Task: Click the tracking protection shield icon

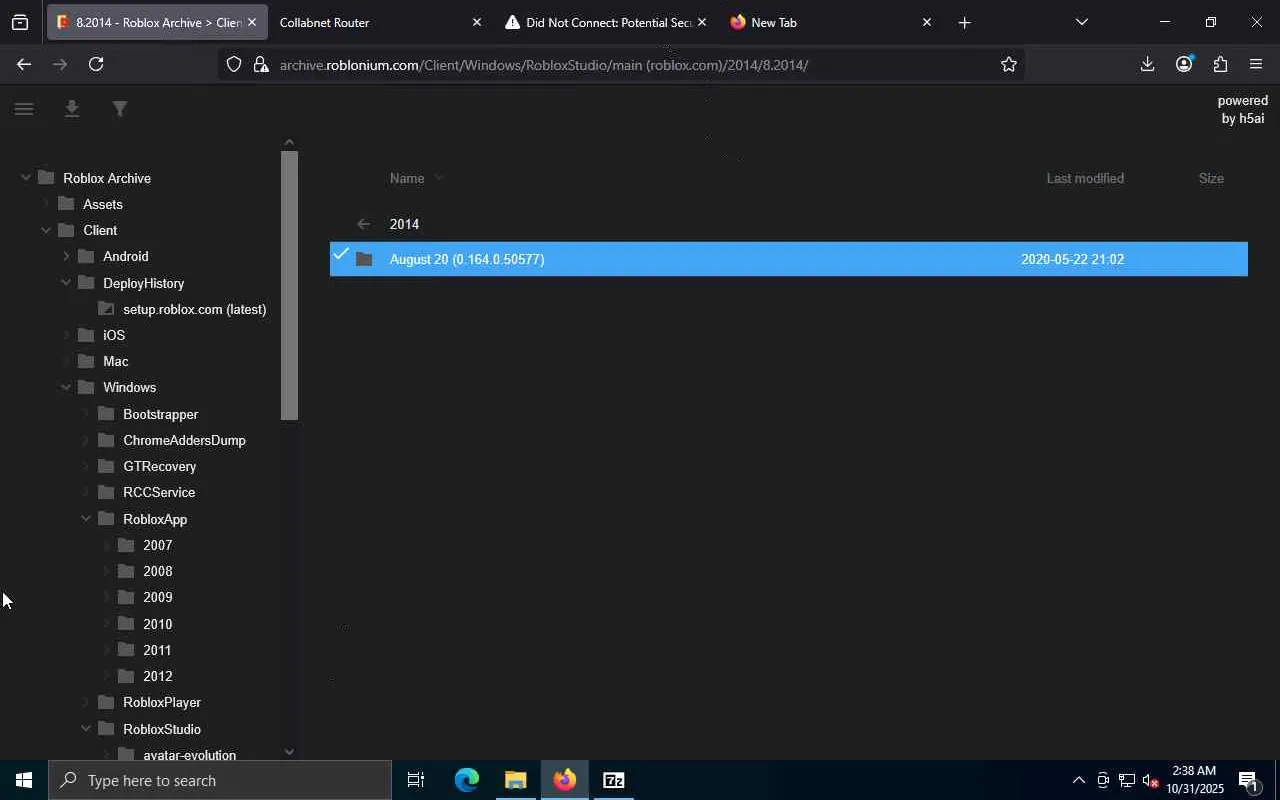Action: coord(233,64)
